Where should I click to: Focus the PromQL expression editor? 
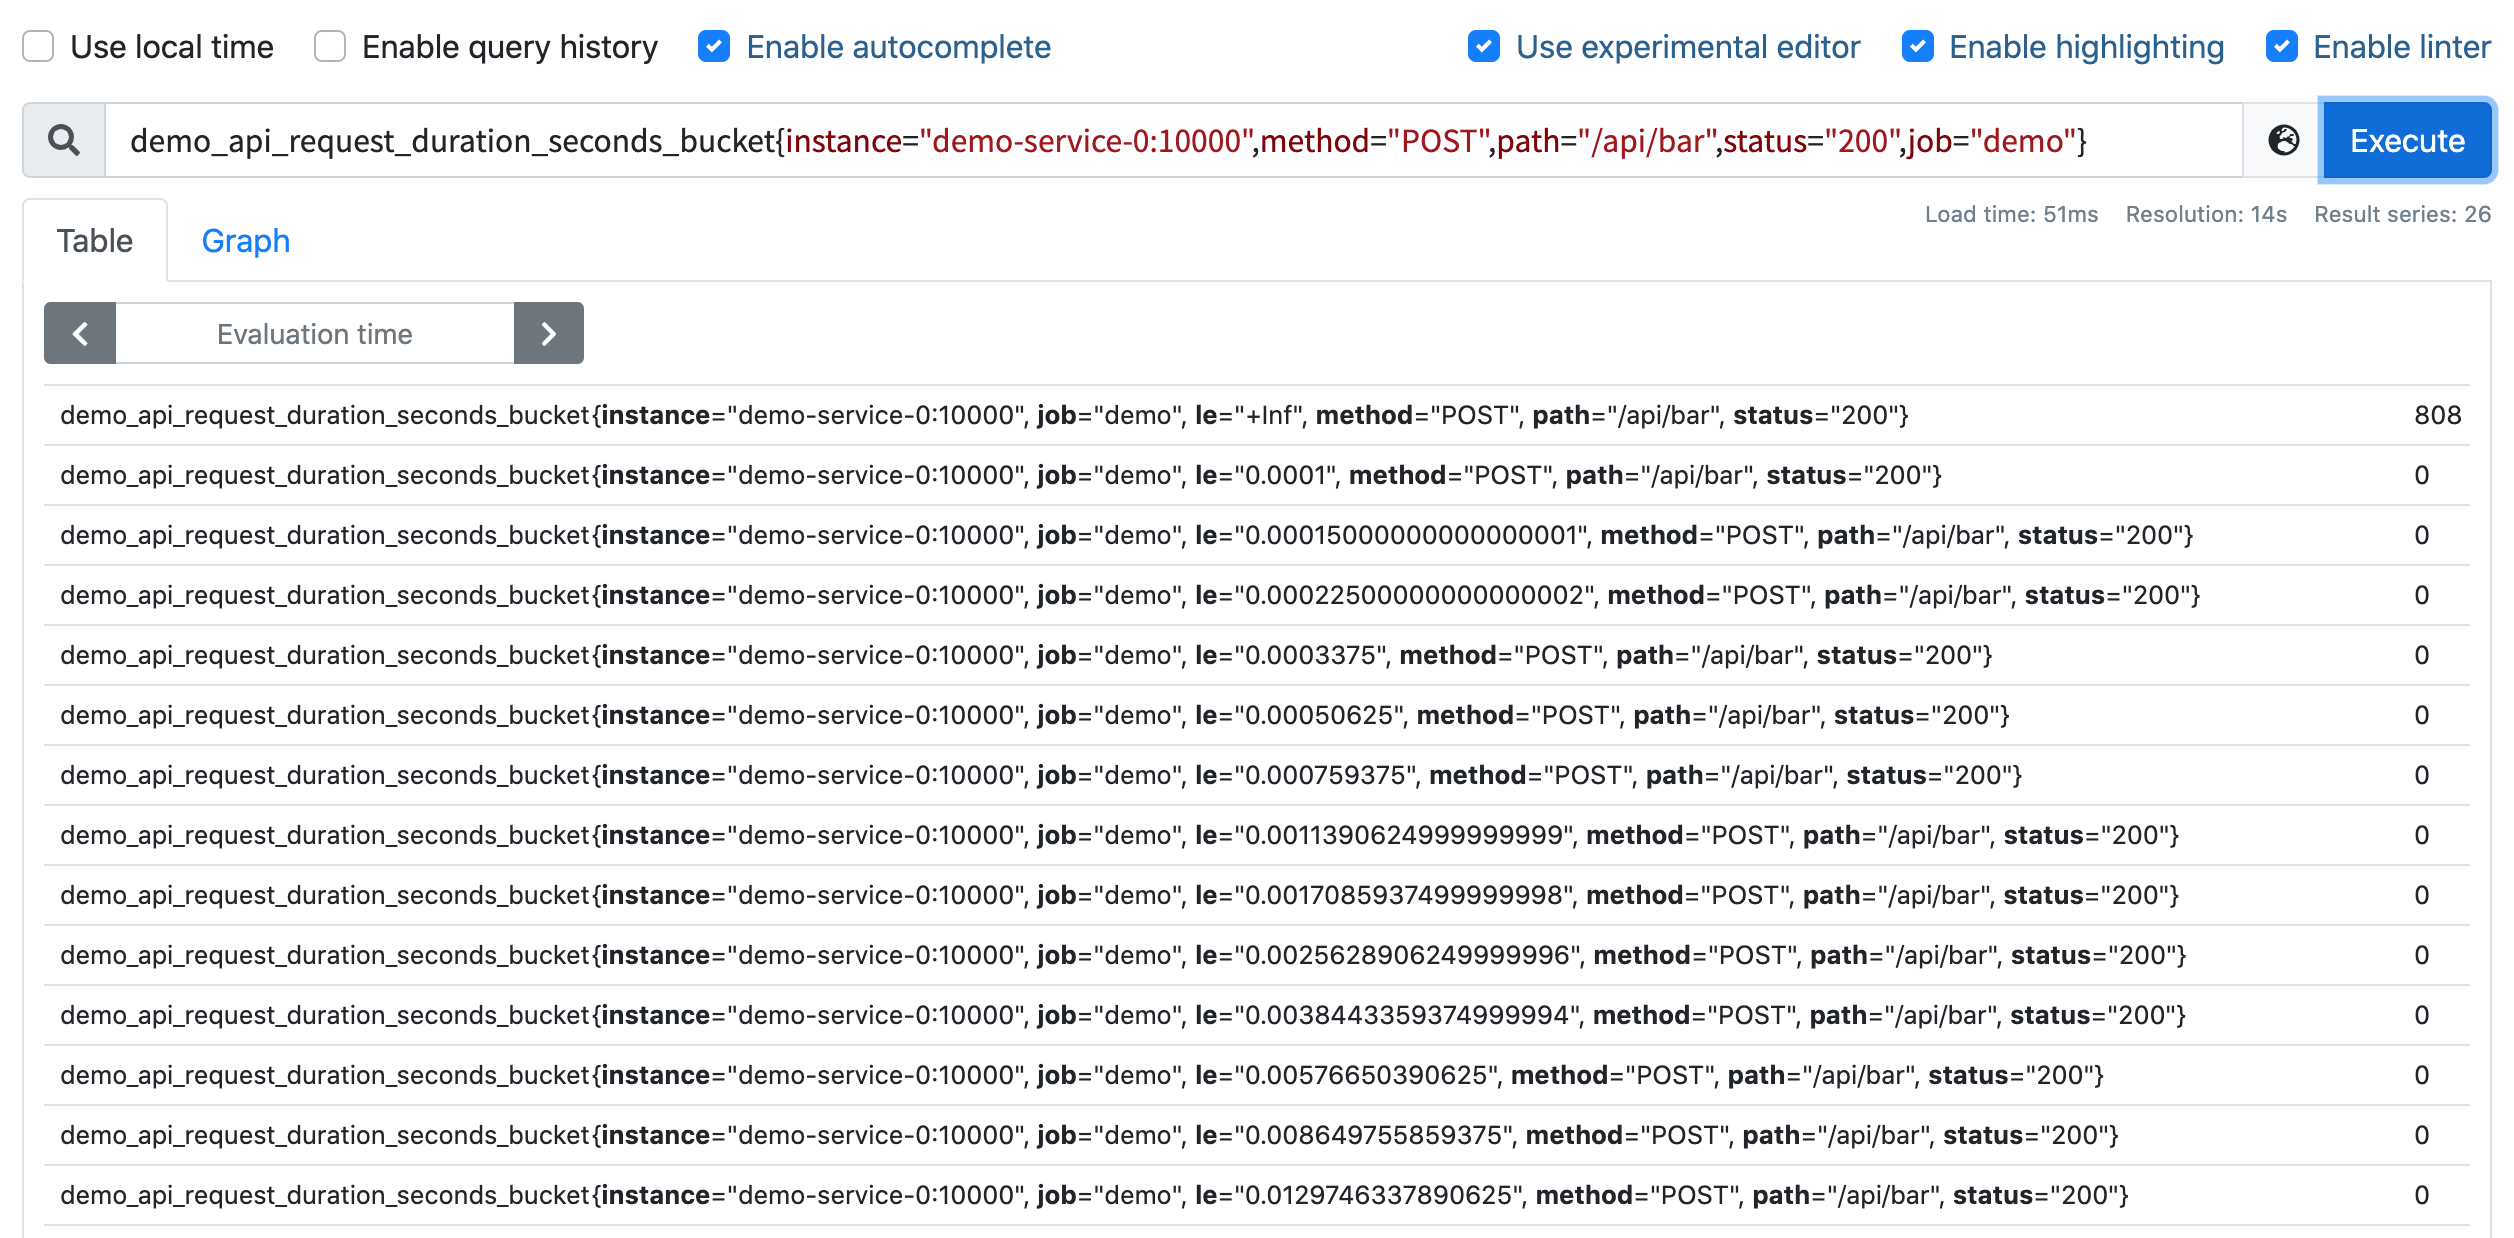coord(1170,140)
